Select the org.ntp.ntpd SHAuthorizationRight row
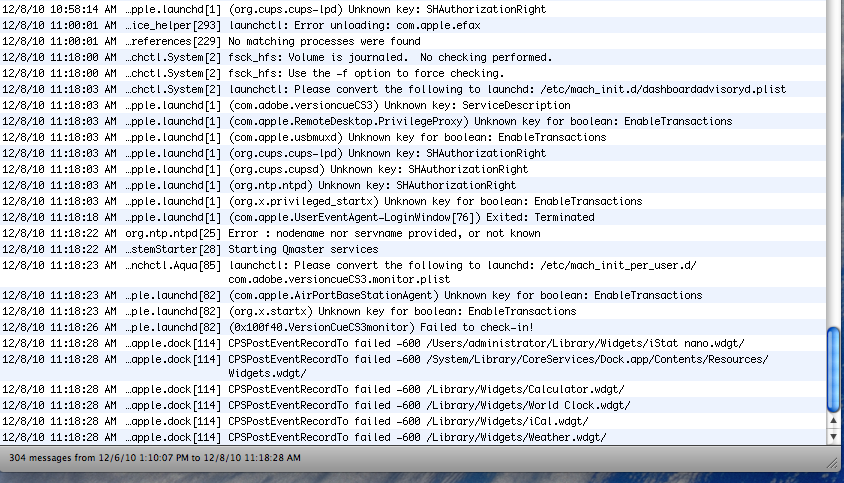The height and width of the screenshot is (483, 844). pyautogui.click(x=413, y=185)
